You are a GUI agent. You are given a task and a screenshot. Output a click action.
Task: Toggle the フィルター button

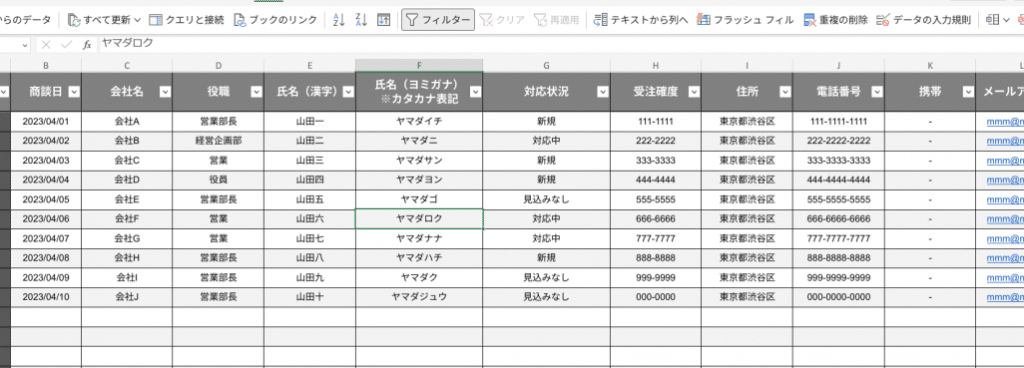click(x=438, y=20)
